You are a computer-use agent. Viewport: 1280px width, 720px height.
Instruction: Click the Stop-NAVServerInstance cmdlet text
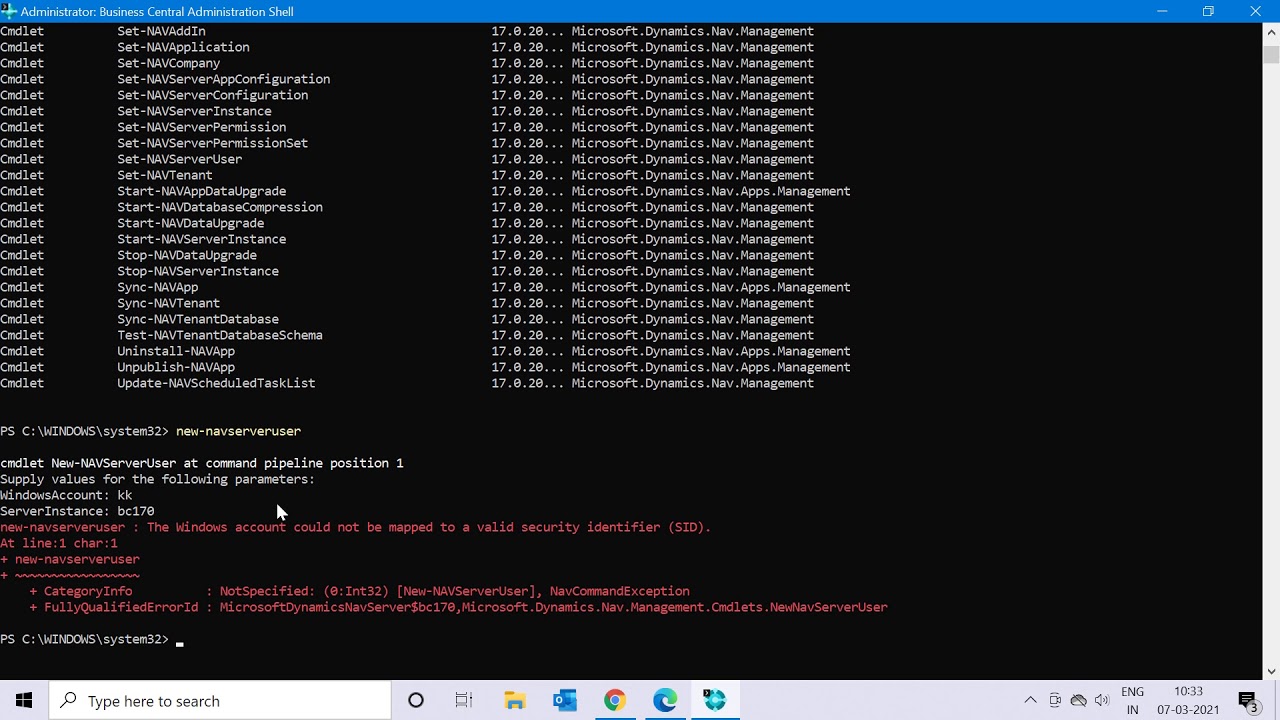pos(198,271)
